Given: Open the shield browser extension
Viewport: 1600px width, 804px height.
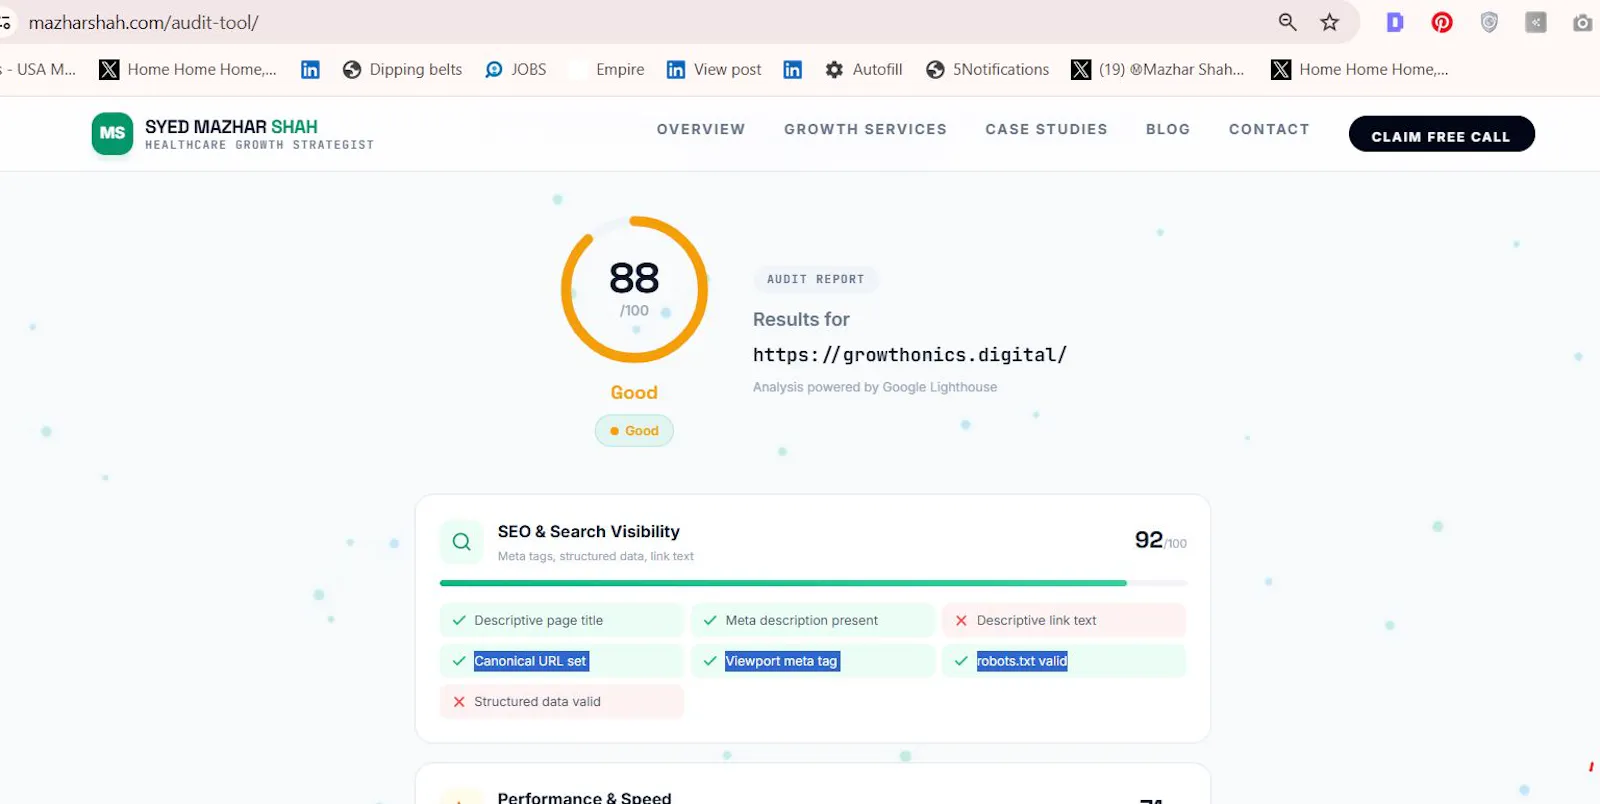Looking at the screenshot, I should pyautogui.click(x=1489, y=22).
